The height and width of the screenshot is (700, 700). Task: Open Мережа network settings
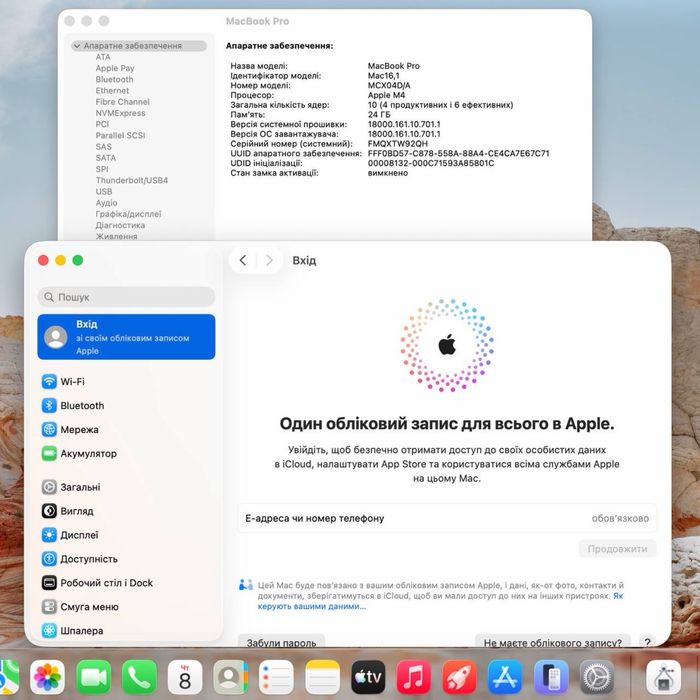pos(126,429)
